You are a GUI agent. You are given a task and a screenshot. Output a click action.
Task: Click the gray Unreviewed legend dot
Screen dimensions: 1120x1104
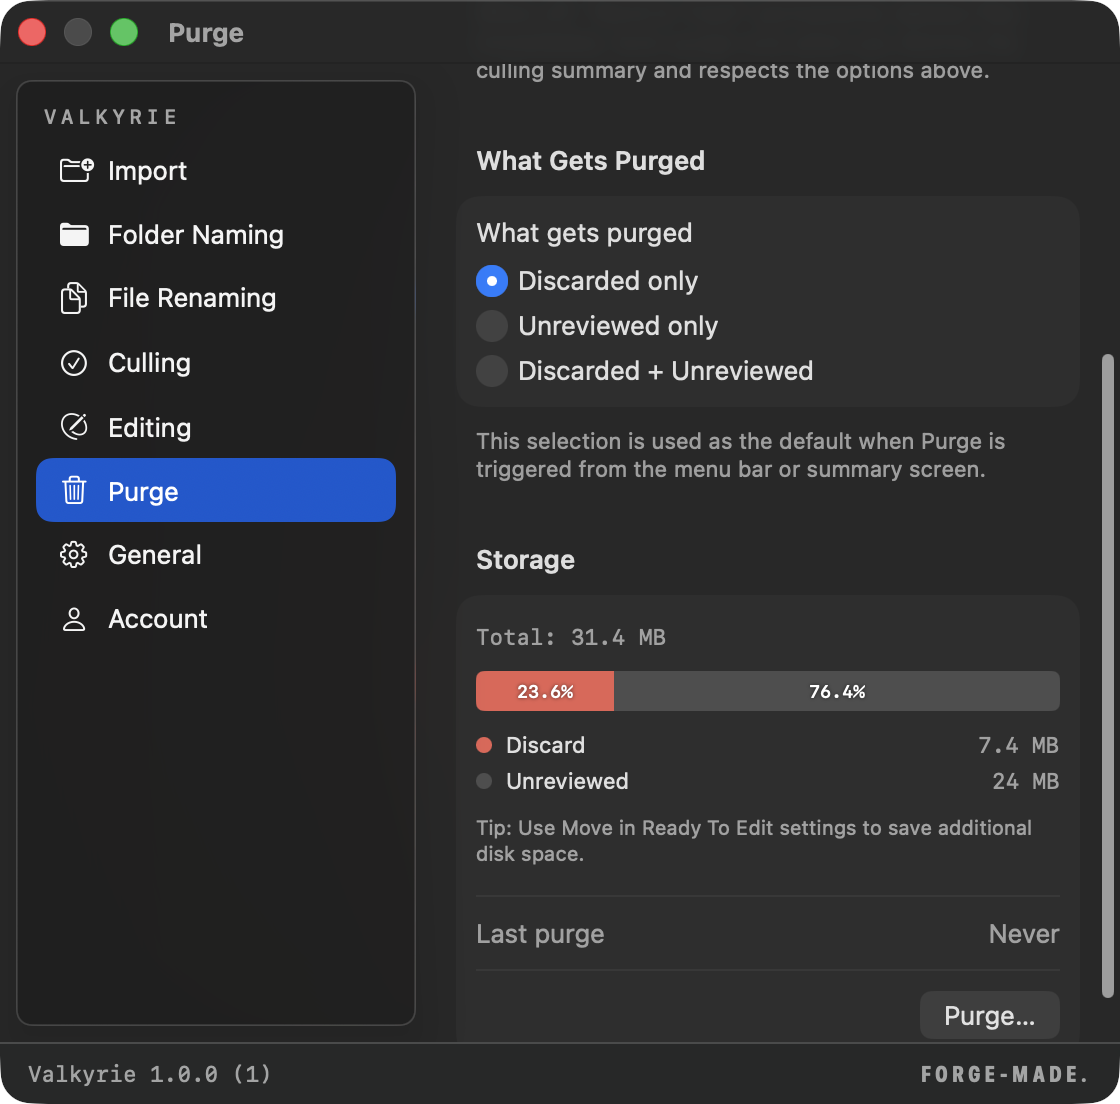coord(484,781)
